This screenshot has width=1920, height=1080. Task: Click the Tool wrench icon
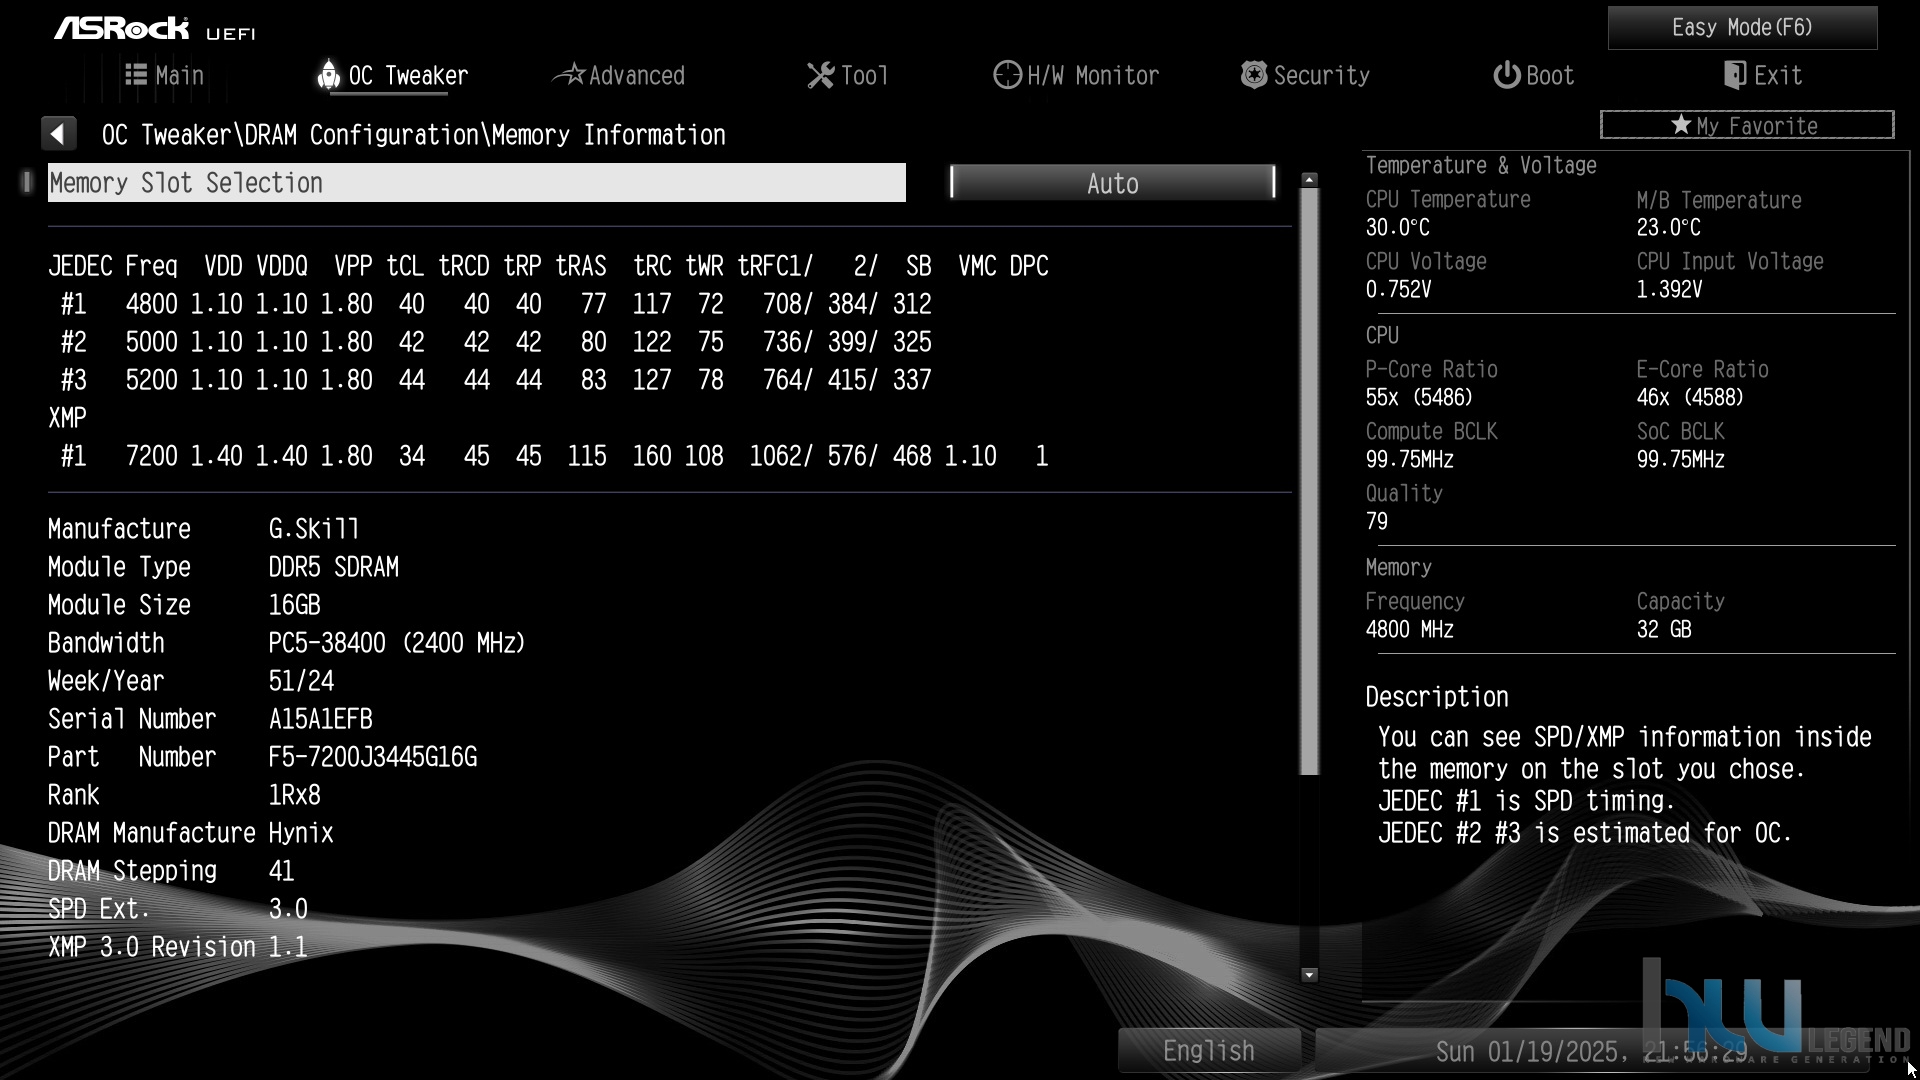click(820, 75)
